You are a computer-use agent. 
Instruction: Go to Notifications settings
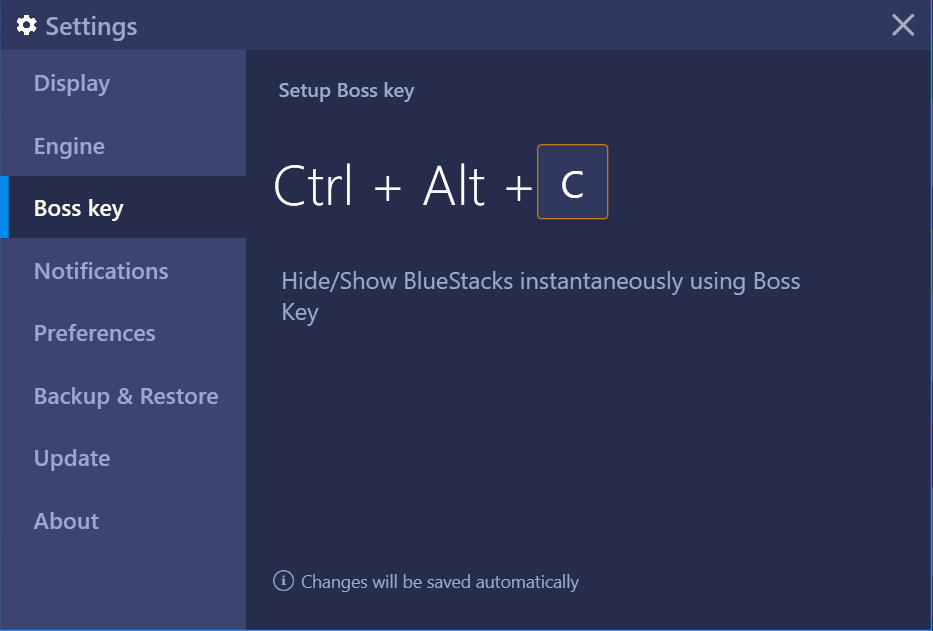pos(123,271)
